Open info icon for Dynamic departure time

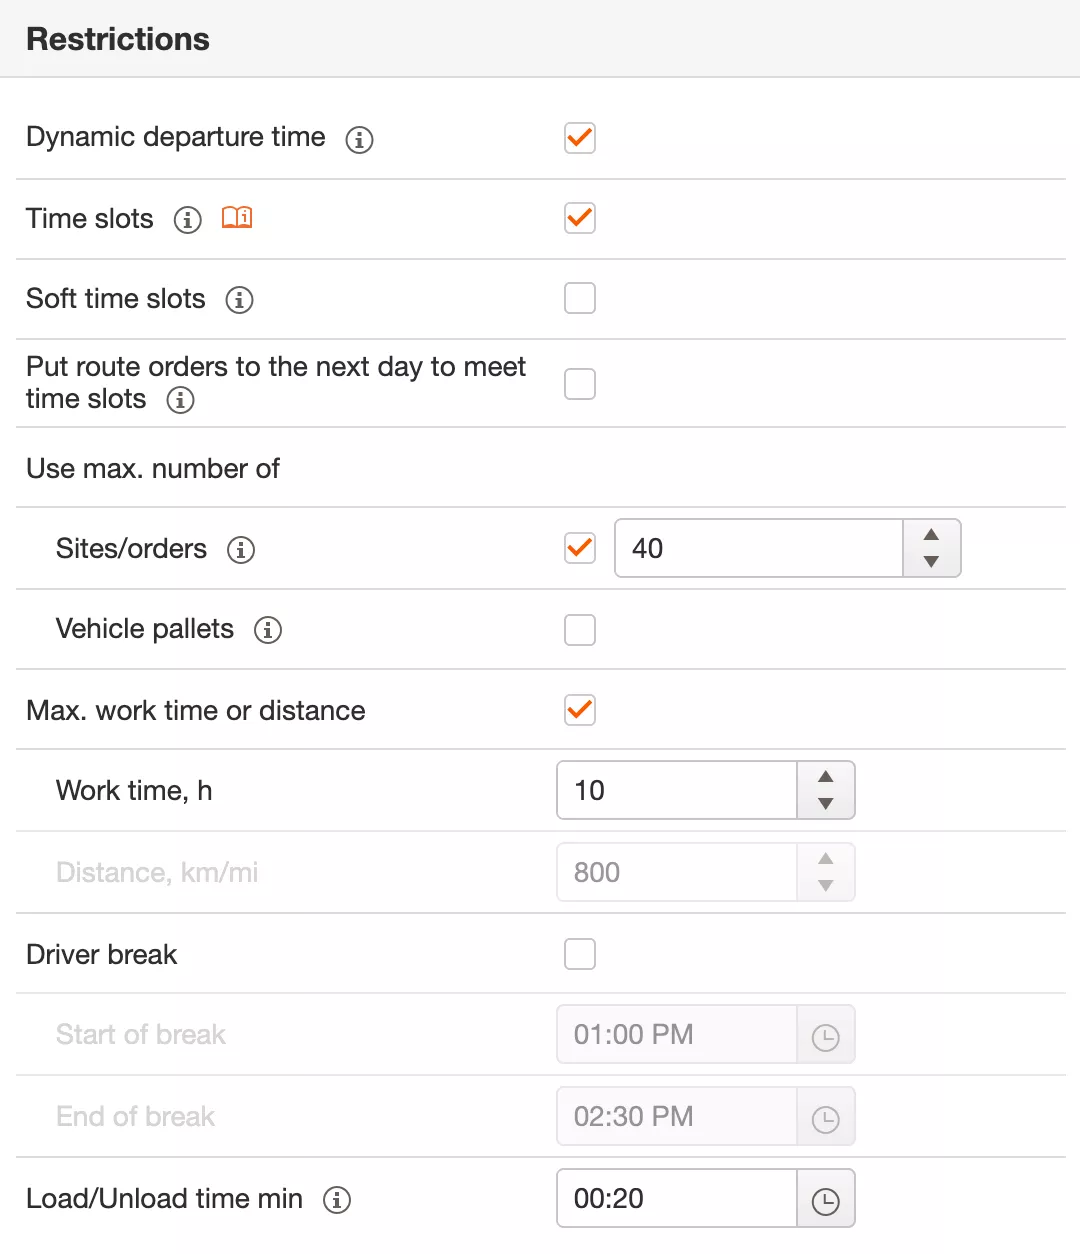[359, 139]
